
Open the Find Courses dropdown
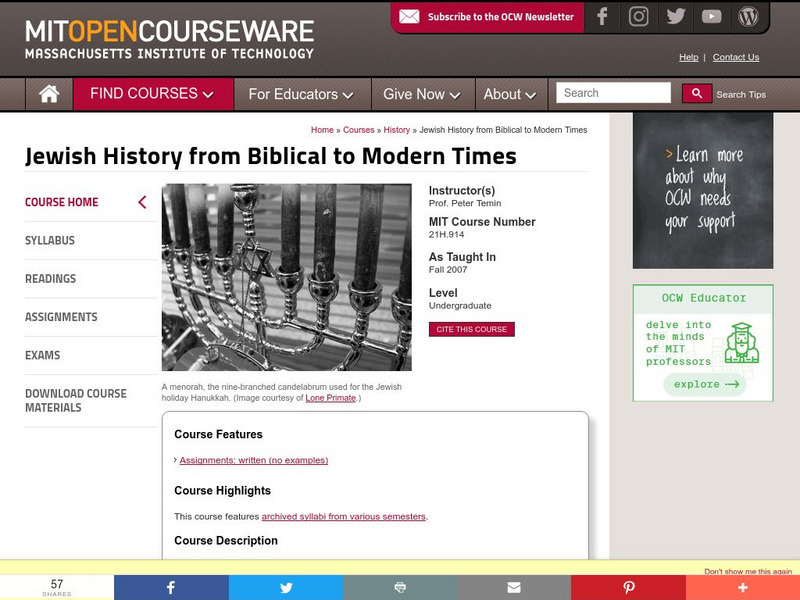pos(146,93)
